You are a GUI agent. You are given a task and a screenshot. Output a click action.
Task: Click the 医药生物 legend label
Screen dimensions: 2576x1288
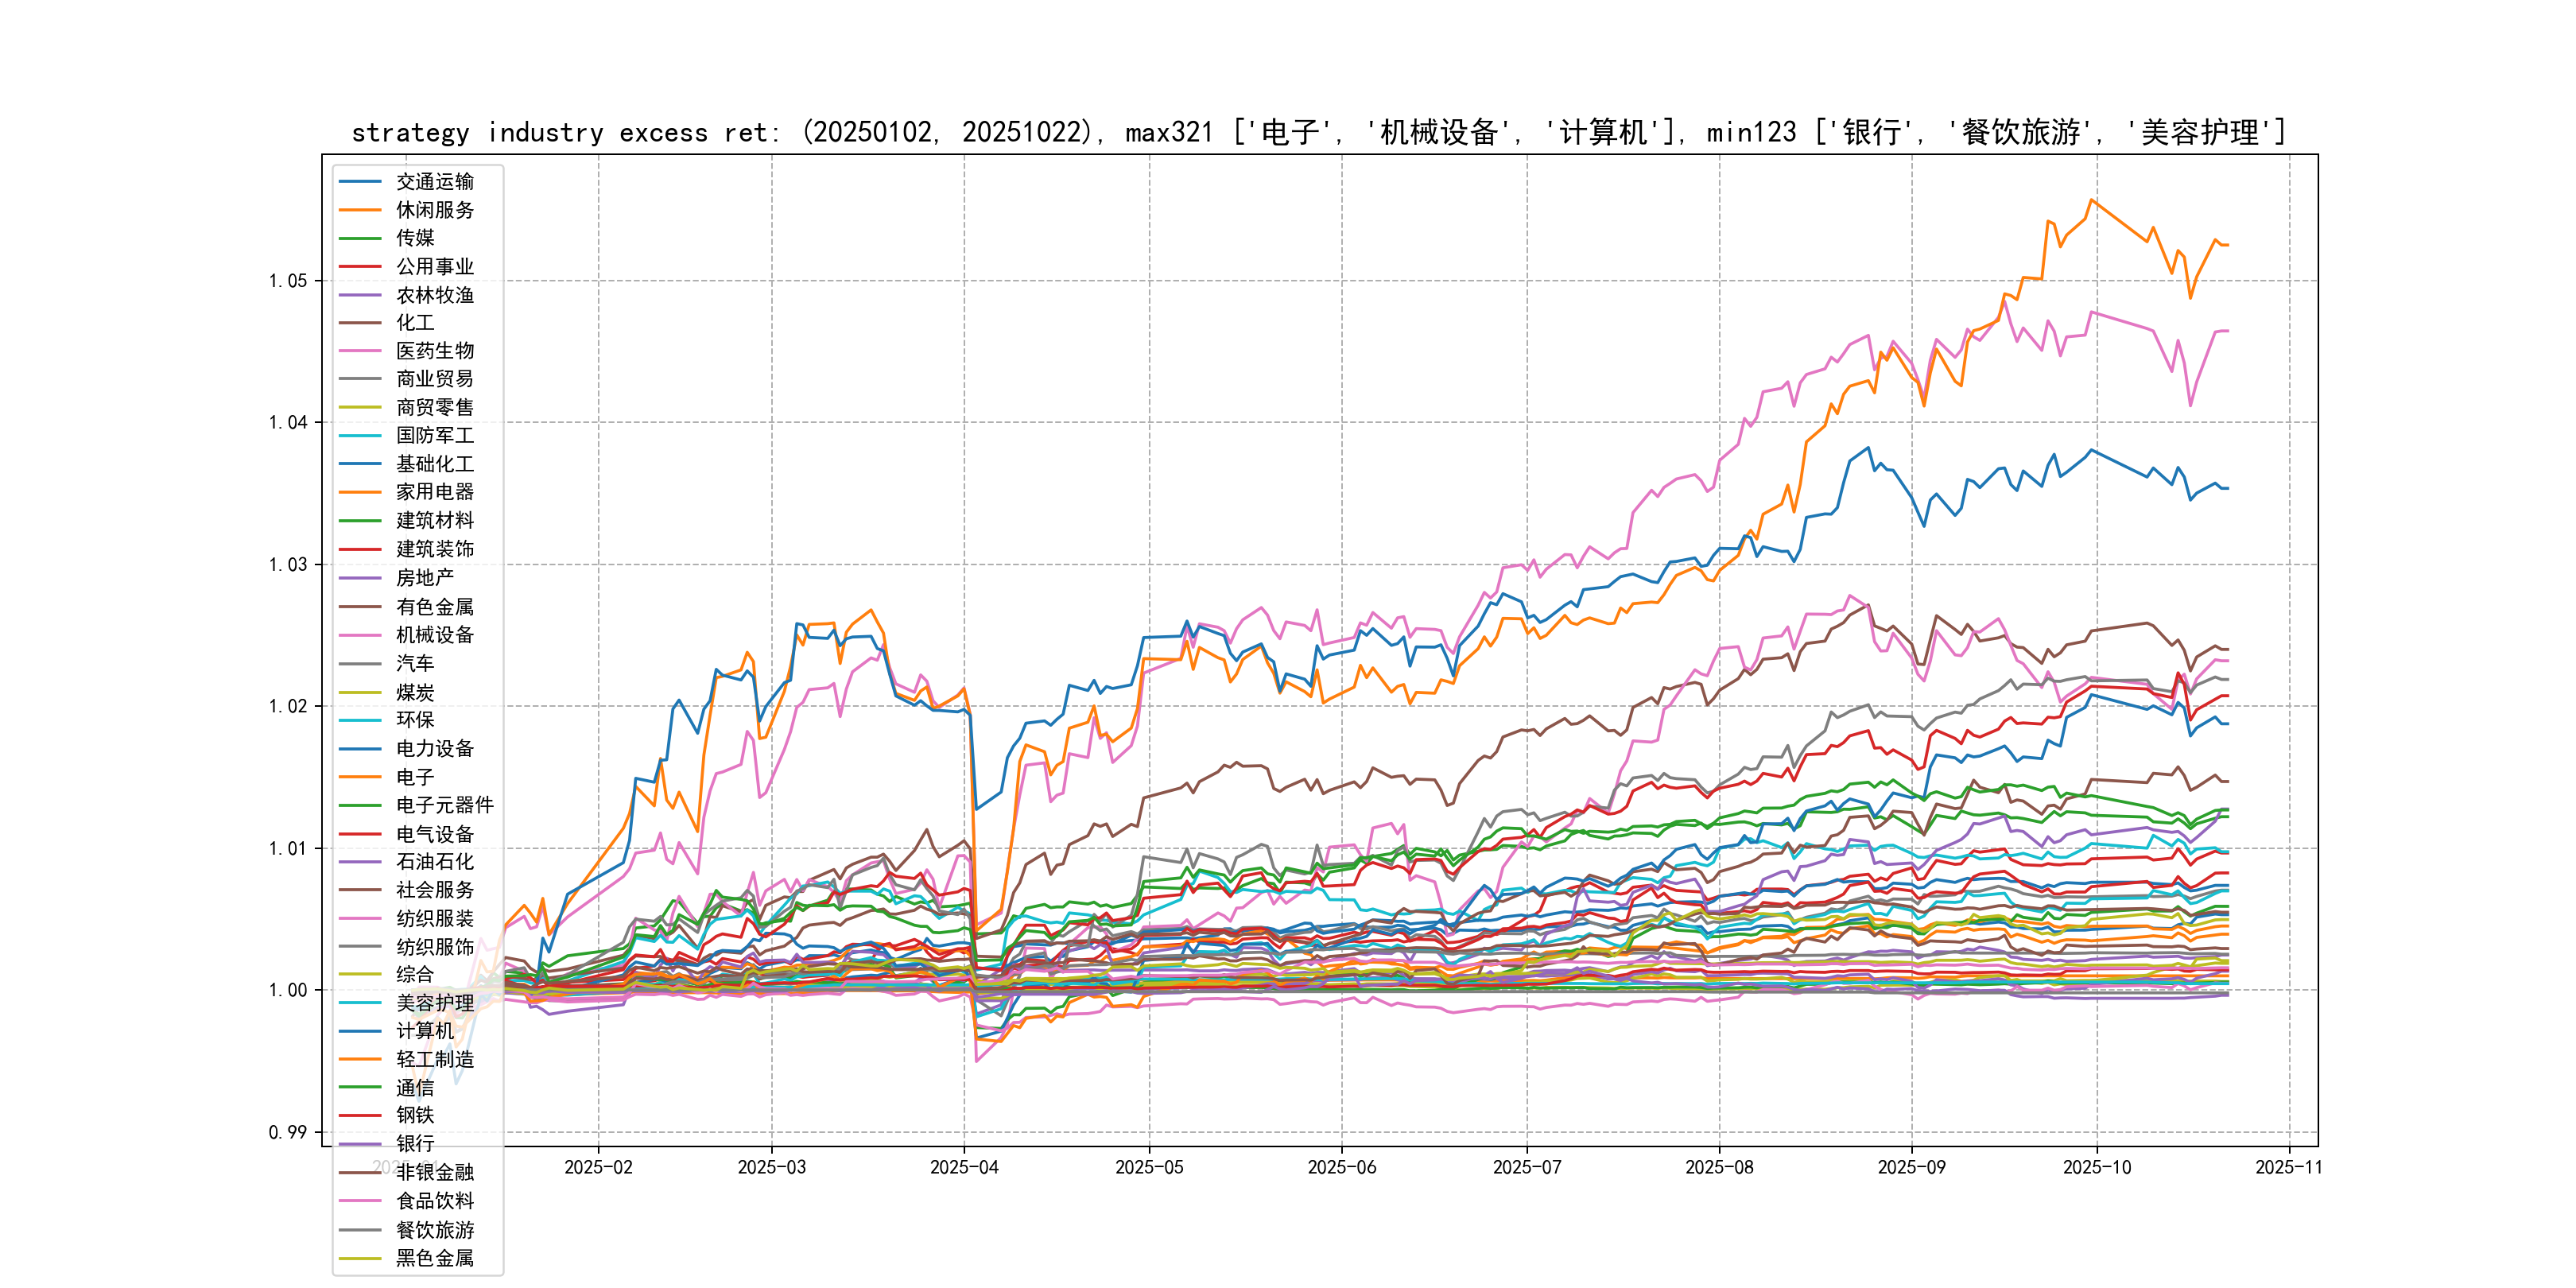coord(435,351)
